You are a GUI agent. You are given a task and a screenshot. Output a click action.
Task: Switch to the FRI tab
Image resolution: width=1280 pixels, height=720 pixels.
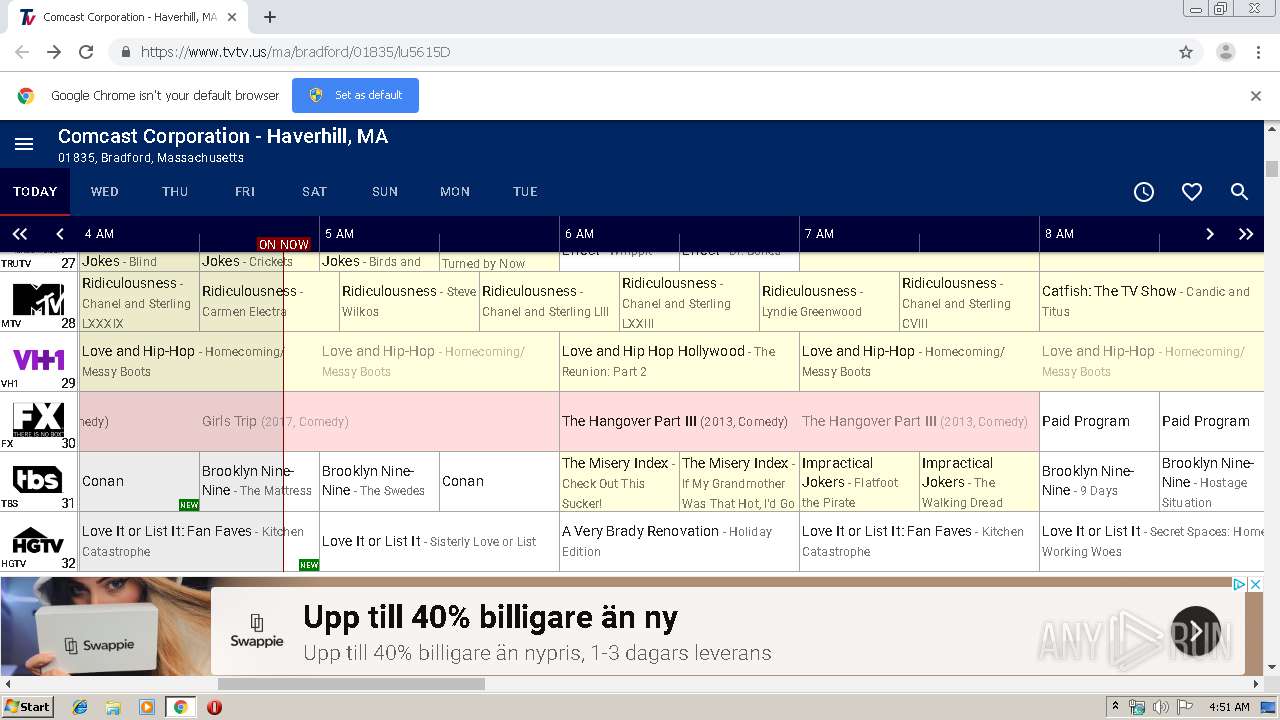point(245,192)
